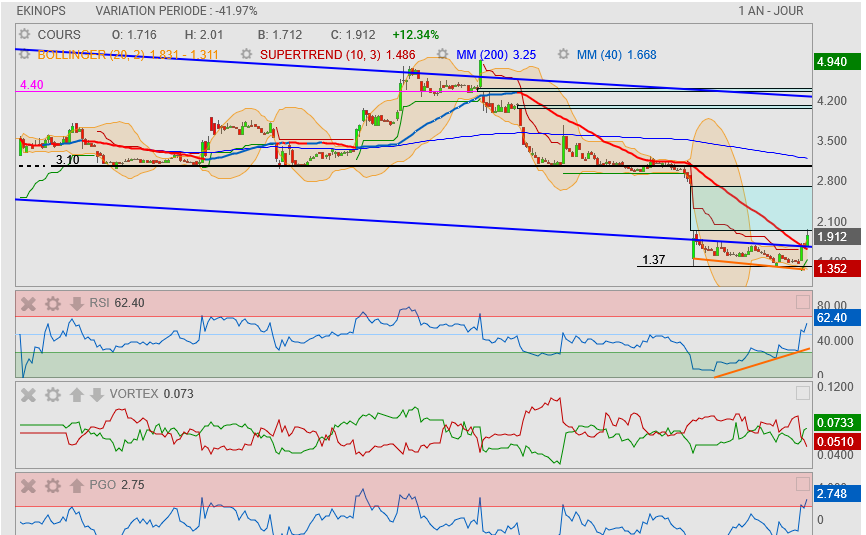The image size is (866, 535).
Task: Open MM (200) moving average settings gear
Action: coord(443,54)
